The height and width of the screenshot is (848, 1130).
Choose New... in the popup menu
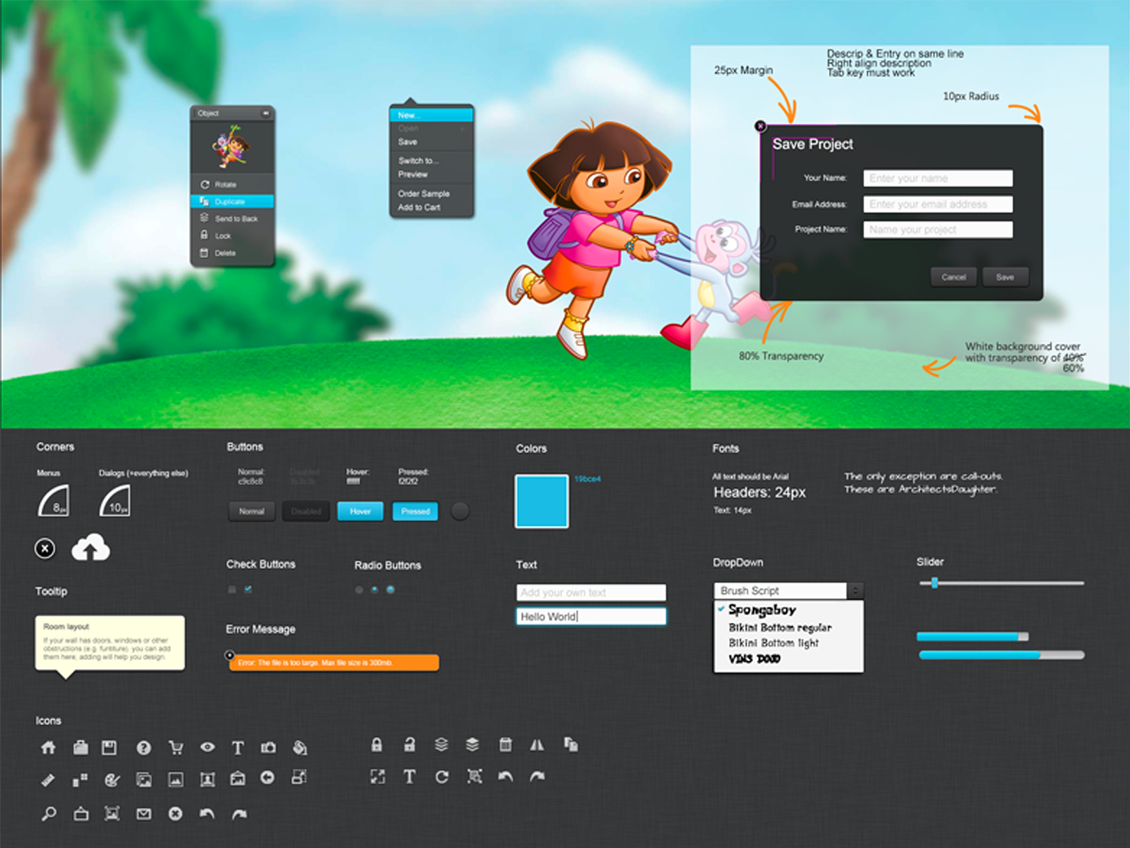(432, 115)
